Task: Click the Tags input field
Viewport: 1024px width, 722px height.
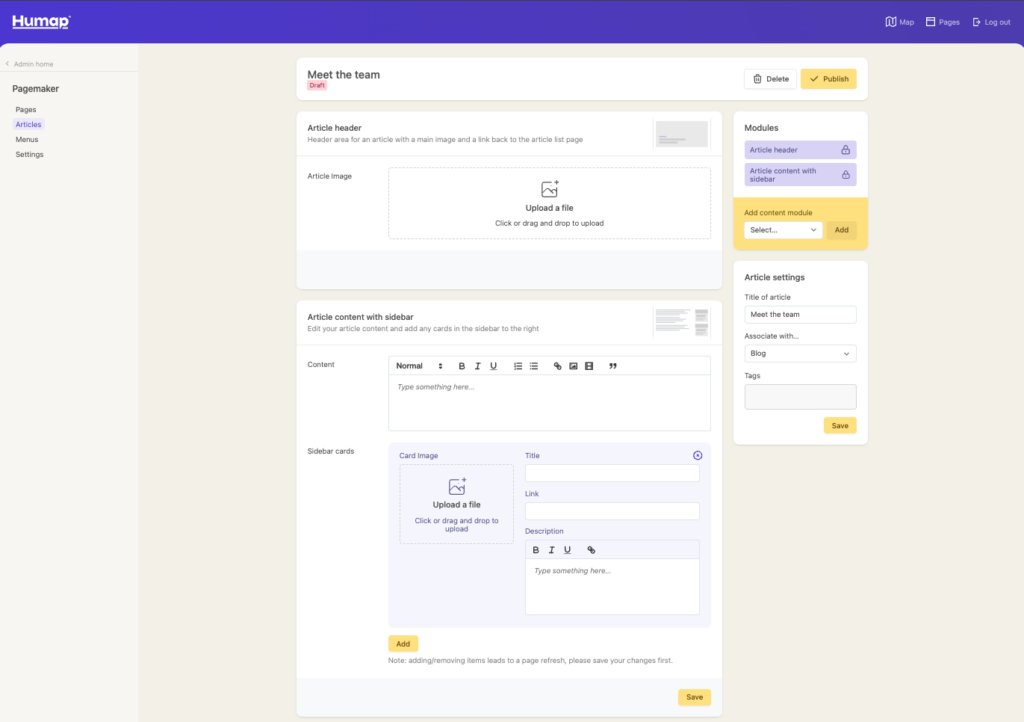Action: coord(800,397)
